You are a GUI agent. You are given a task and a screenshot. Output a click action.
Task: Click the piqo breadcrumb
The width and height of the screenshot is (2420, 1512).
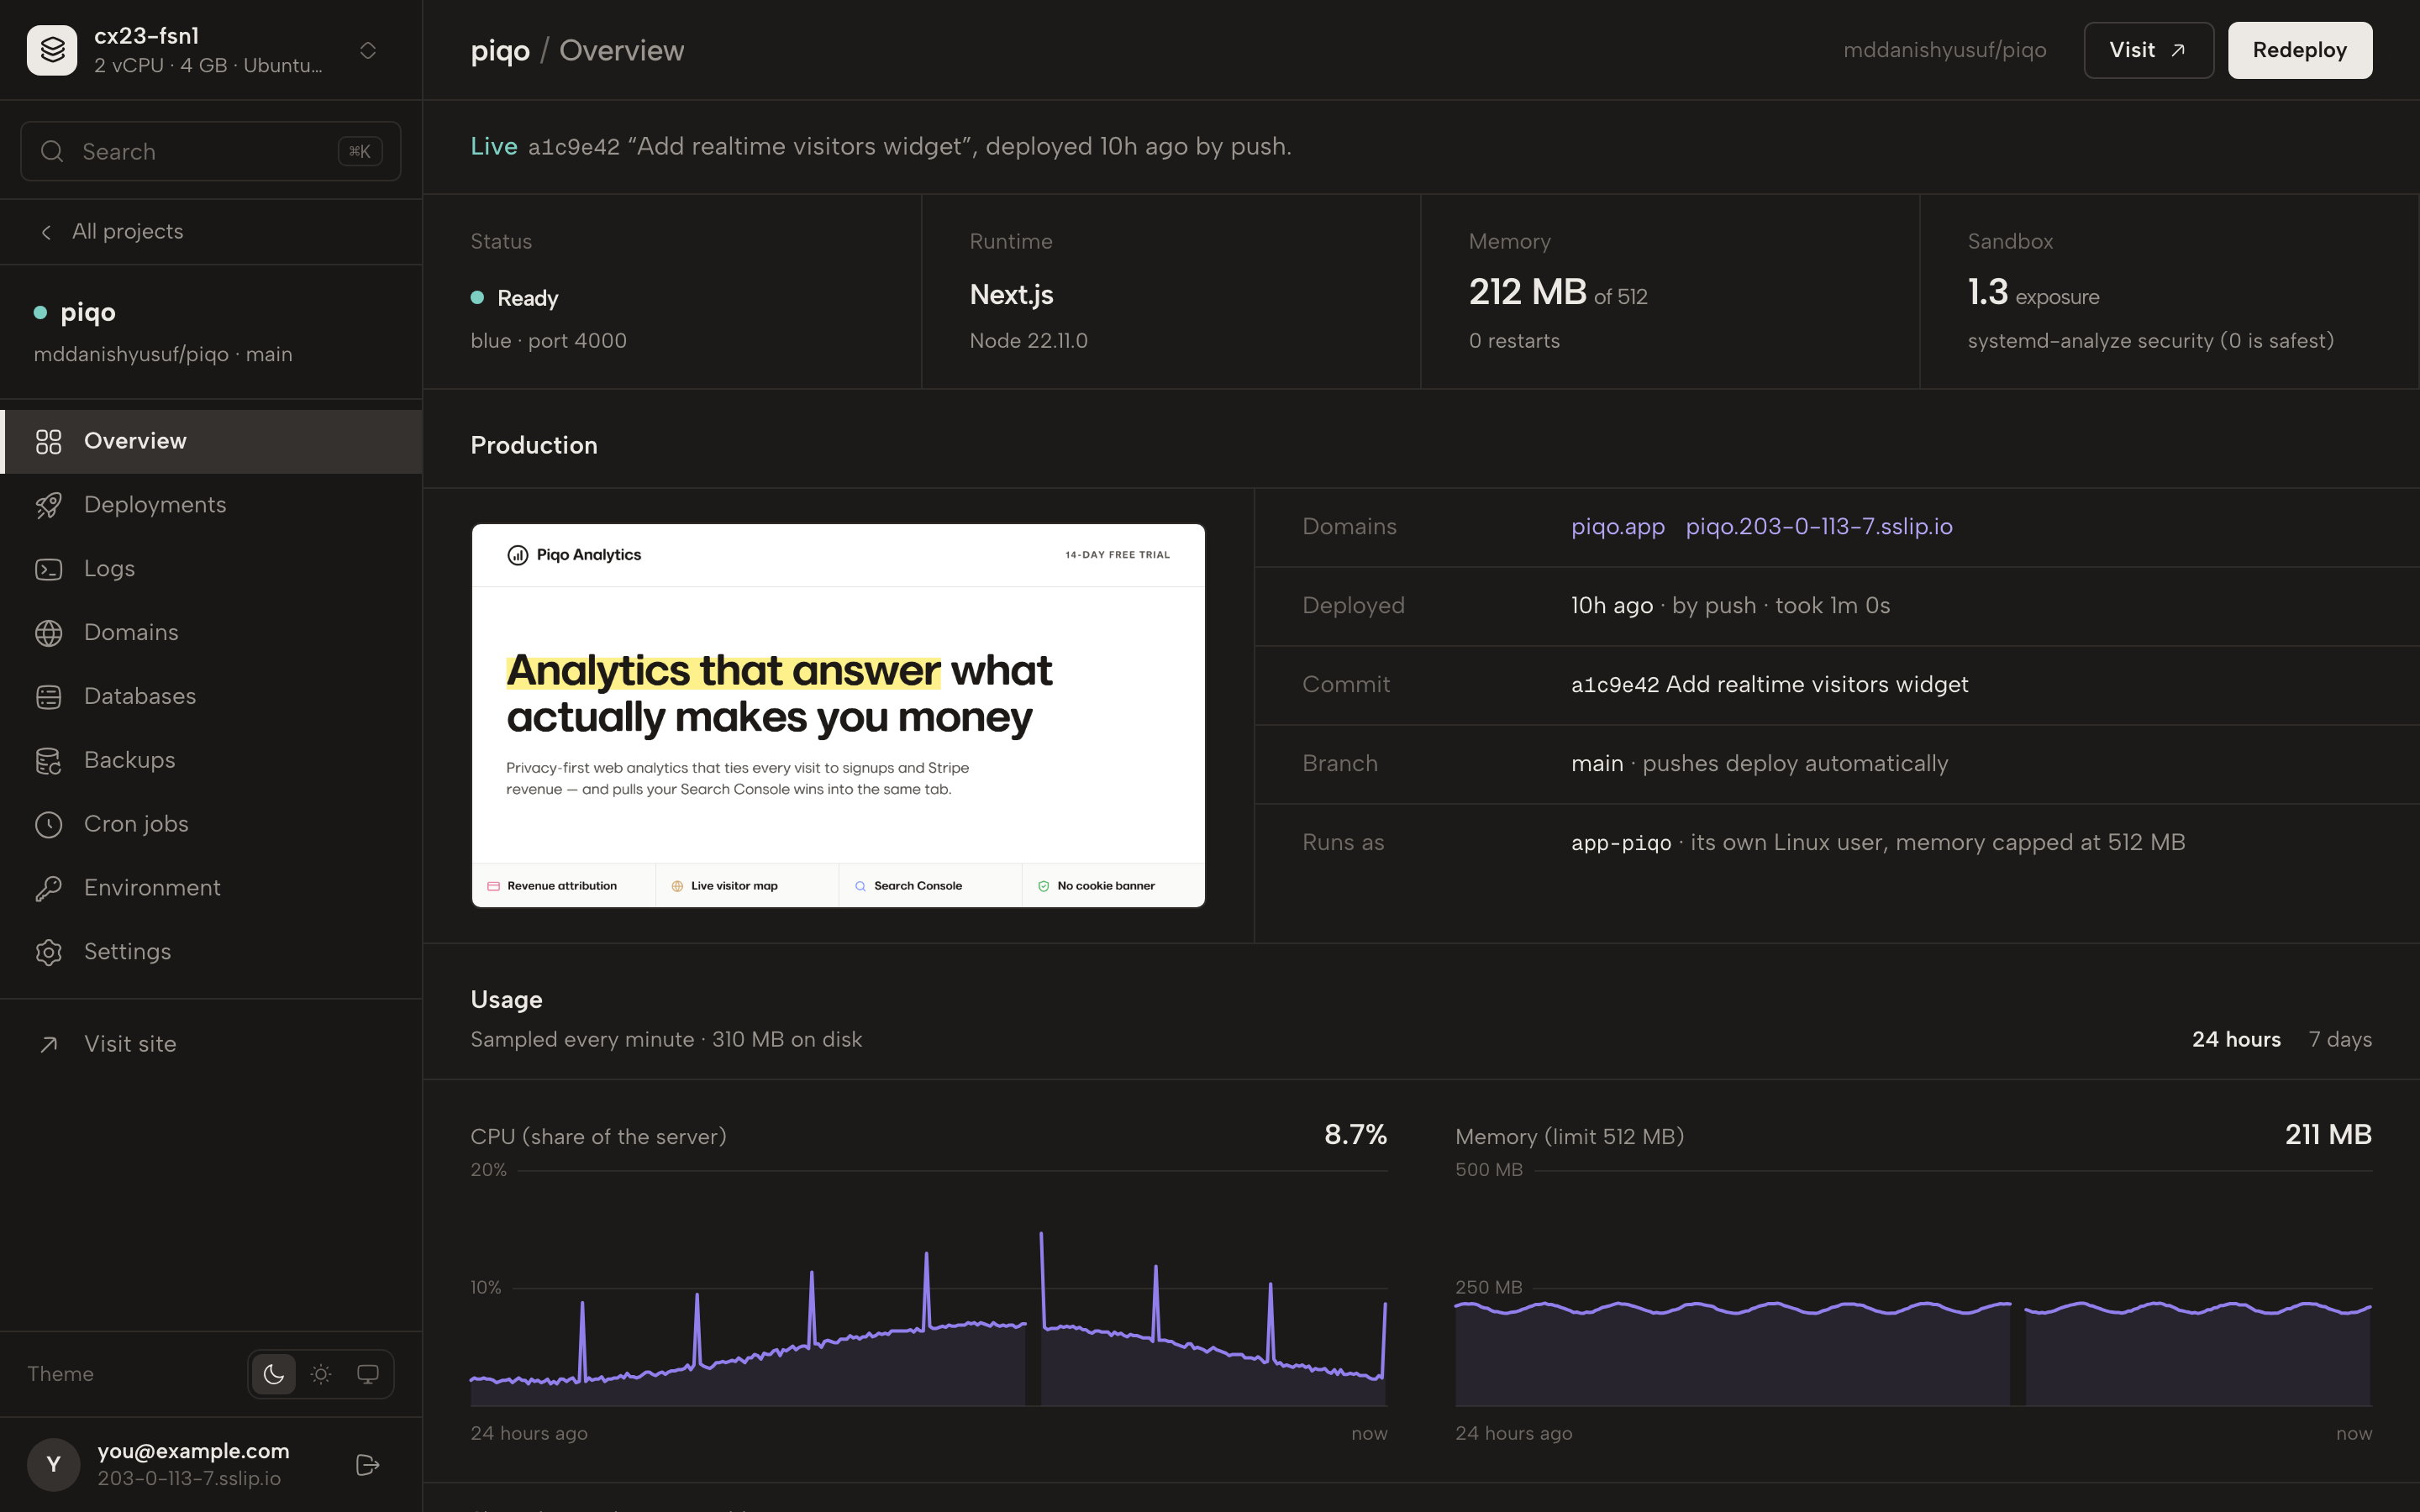point(500,50)
